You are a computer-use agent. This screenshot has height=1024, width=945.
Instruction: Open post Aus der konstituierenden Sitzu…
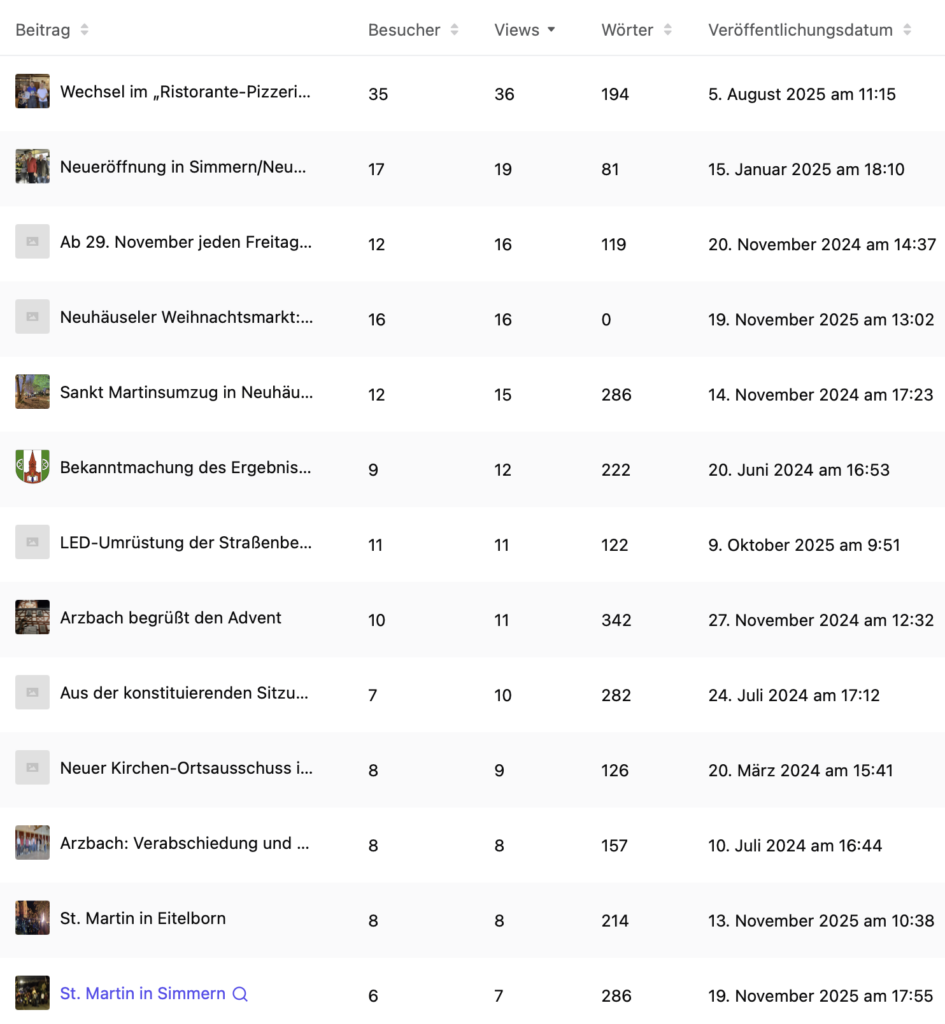click(184, 693)
